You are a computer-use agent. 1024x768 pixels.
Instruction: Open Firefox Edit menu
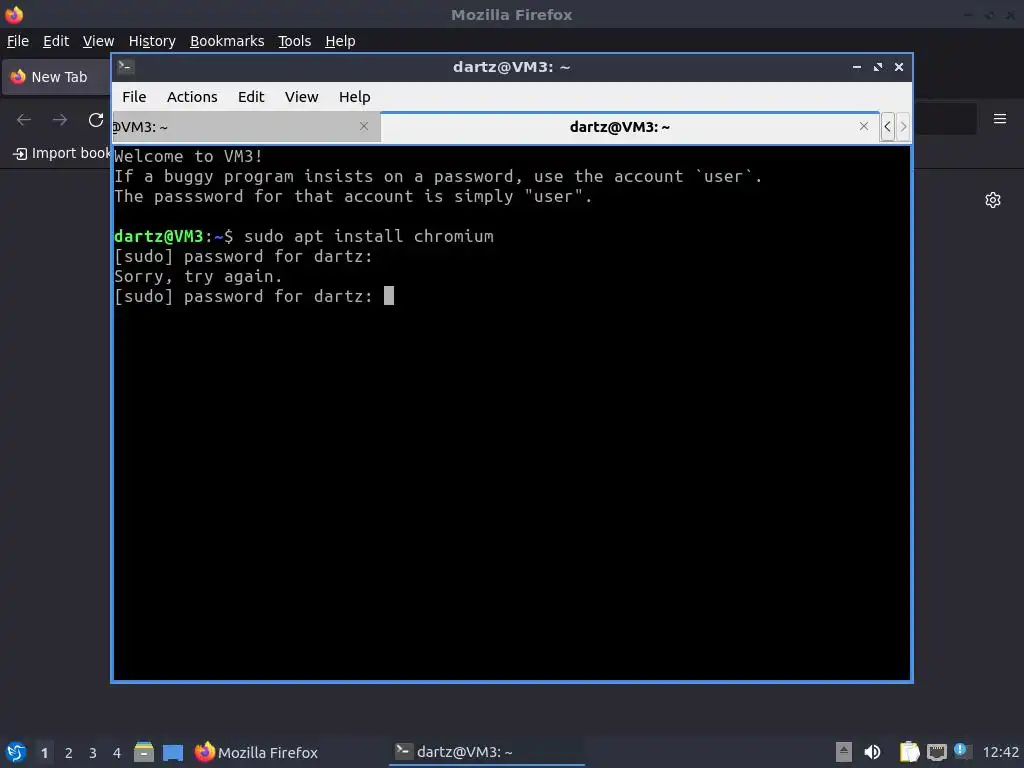click(x=56, y=41)
